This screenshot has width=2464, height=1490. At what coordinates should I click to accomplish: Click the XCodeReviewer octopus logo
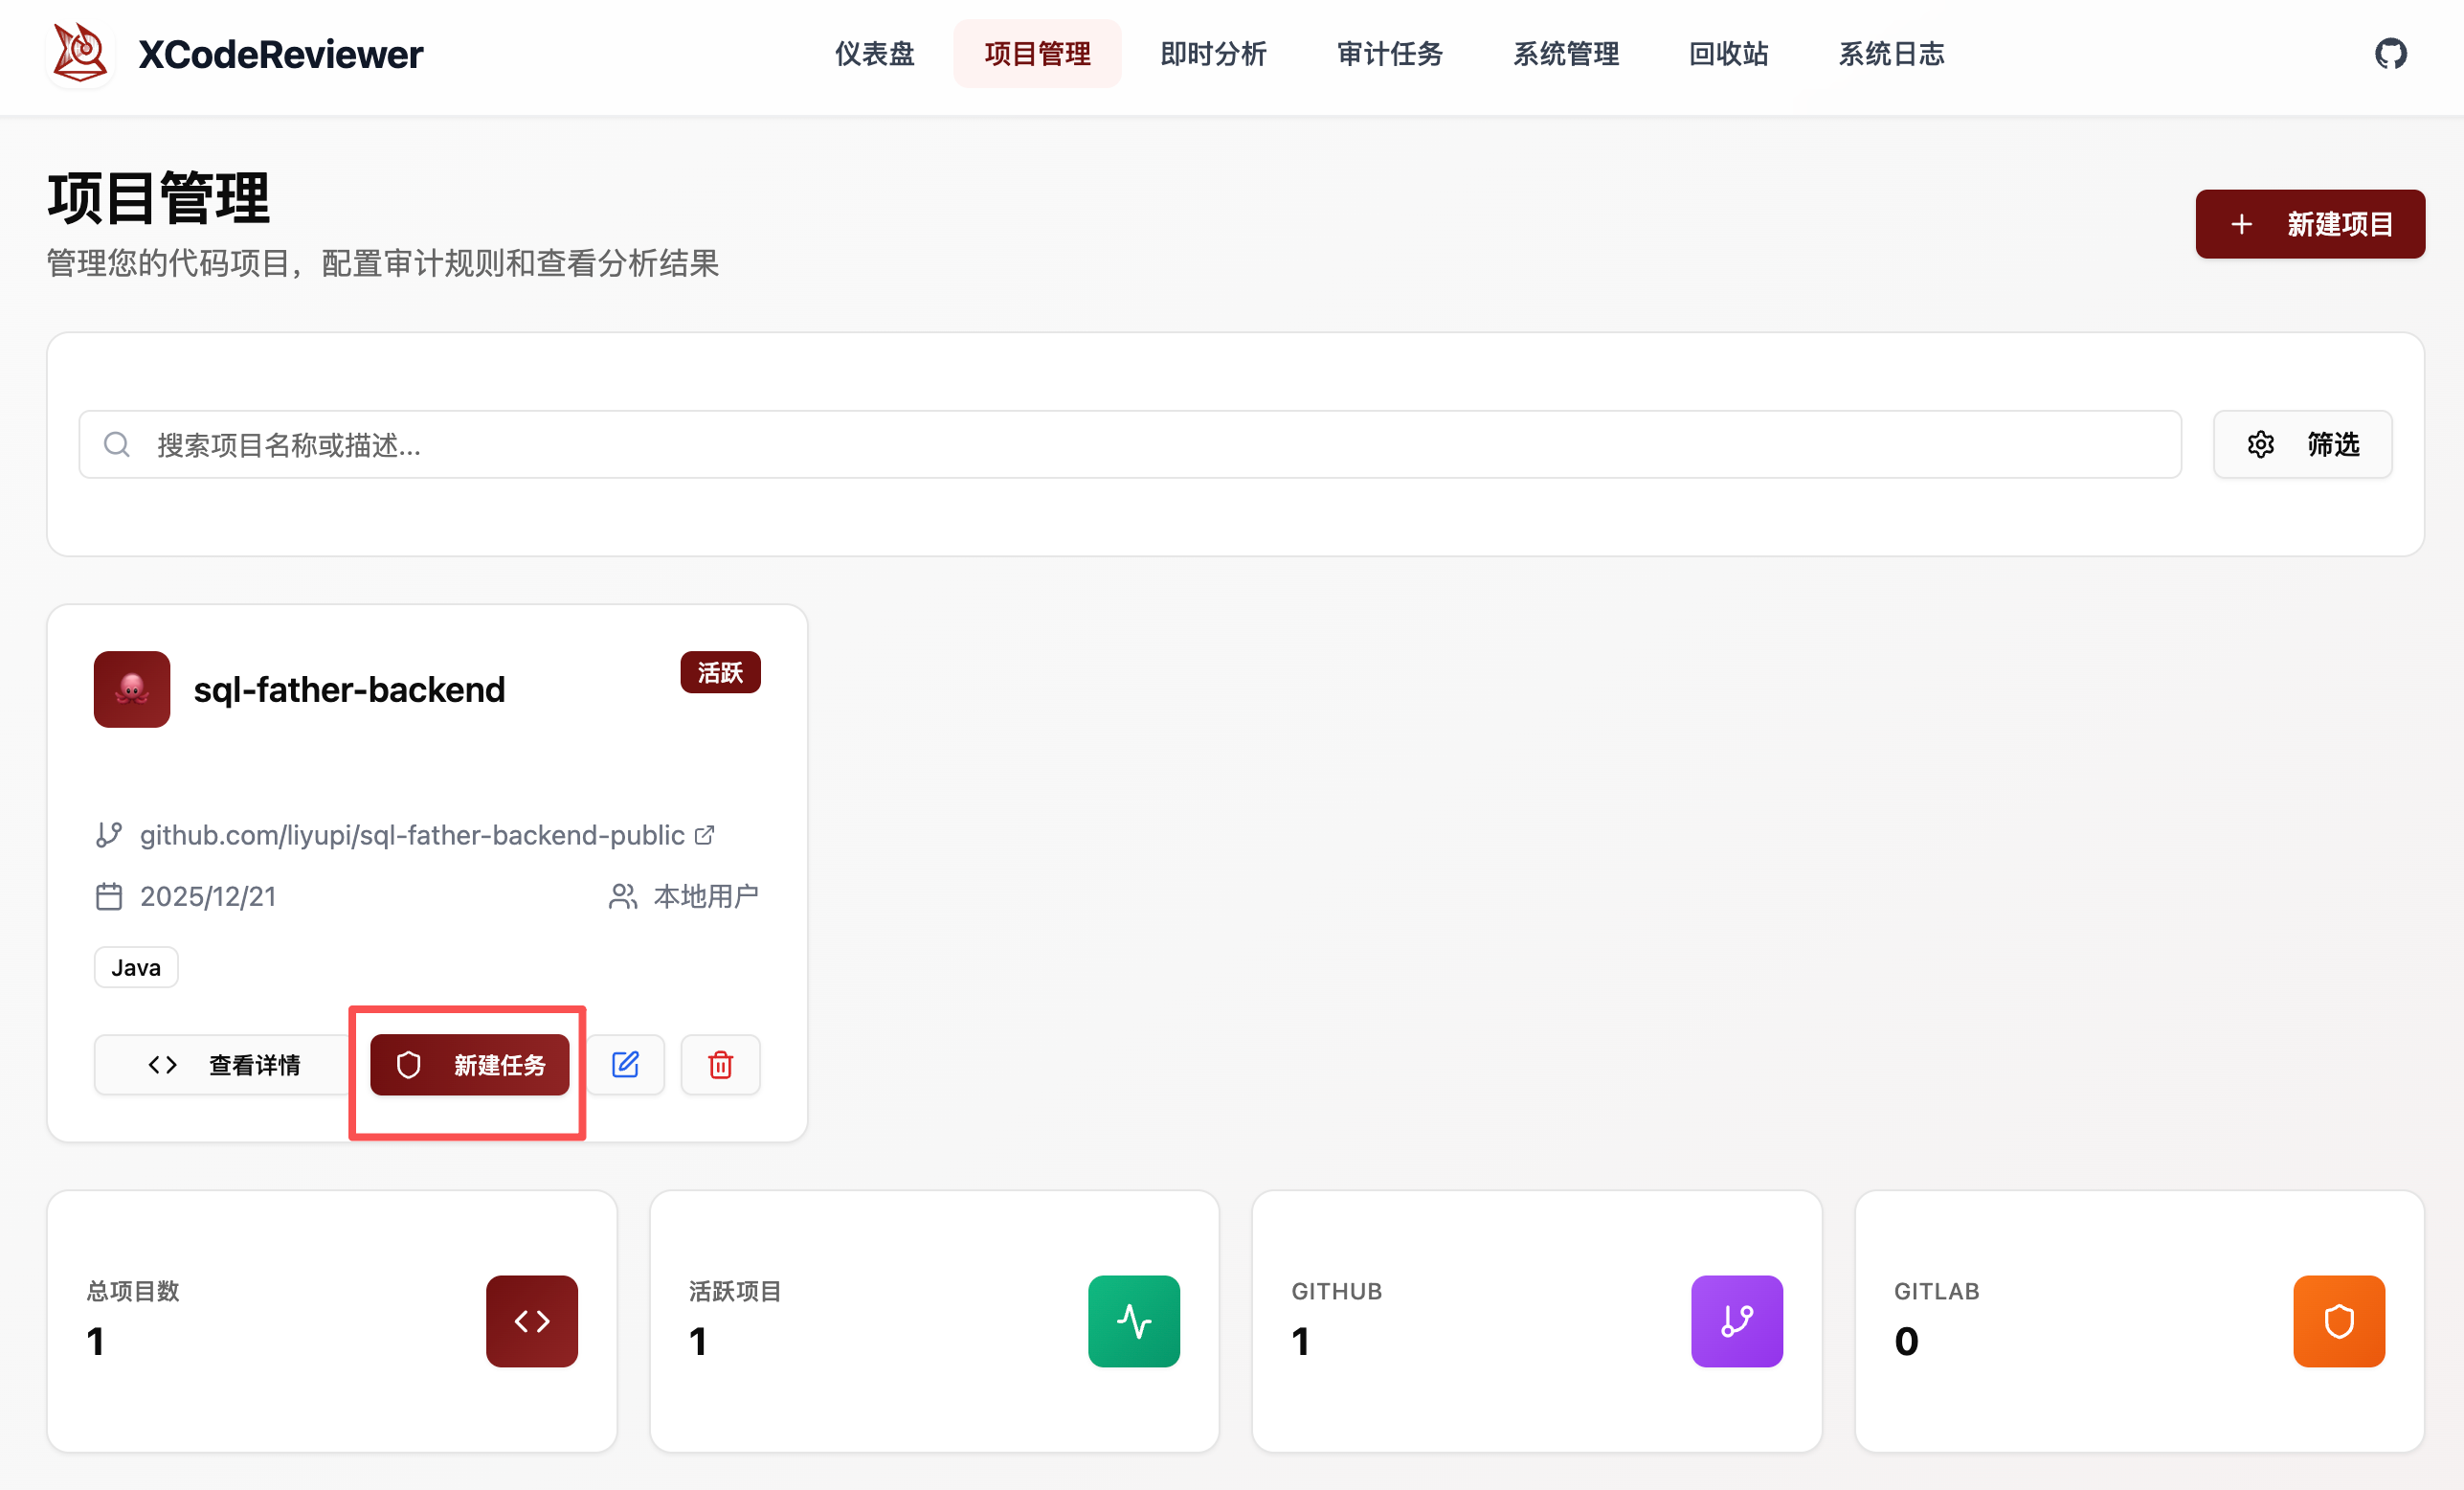click(x=80, y=52)
